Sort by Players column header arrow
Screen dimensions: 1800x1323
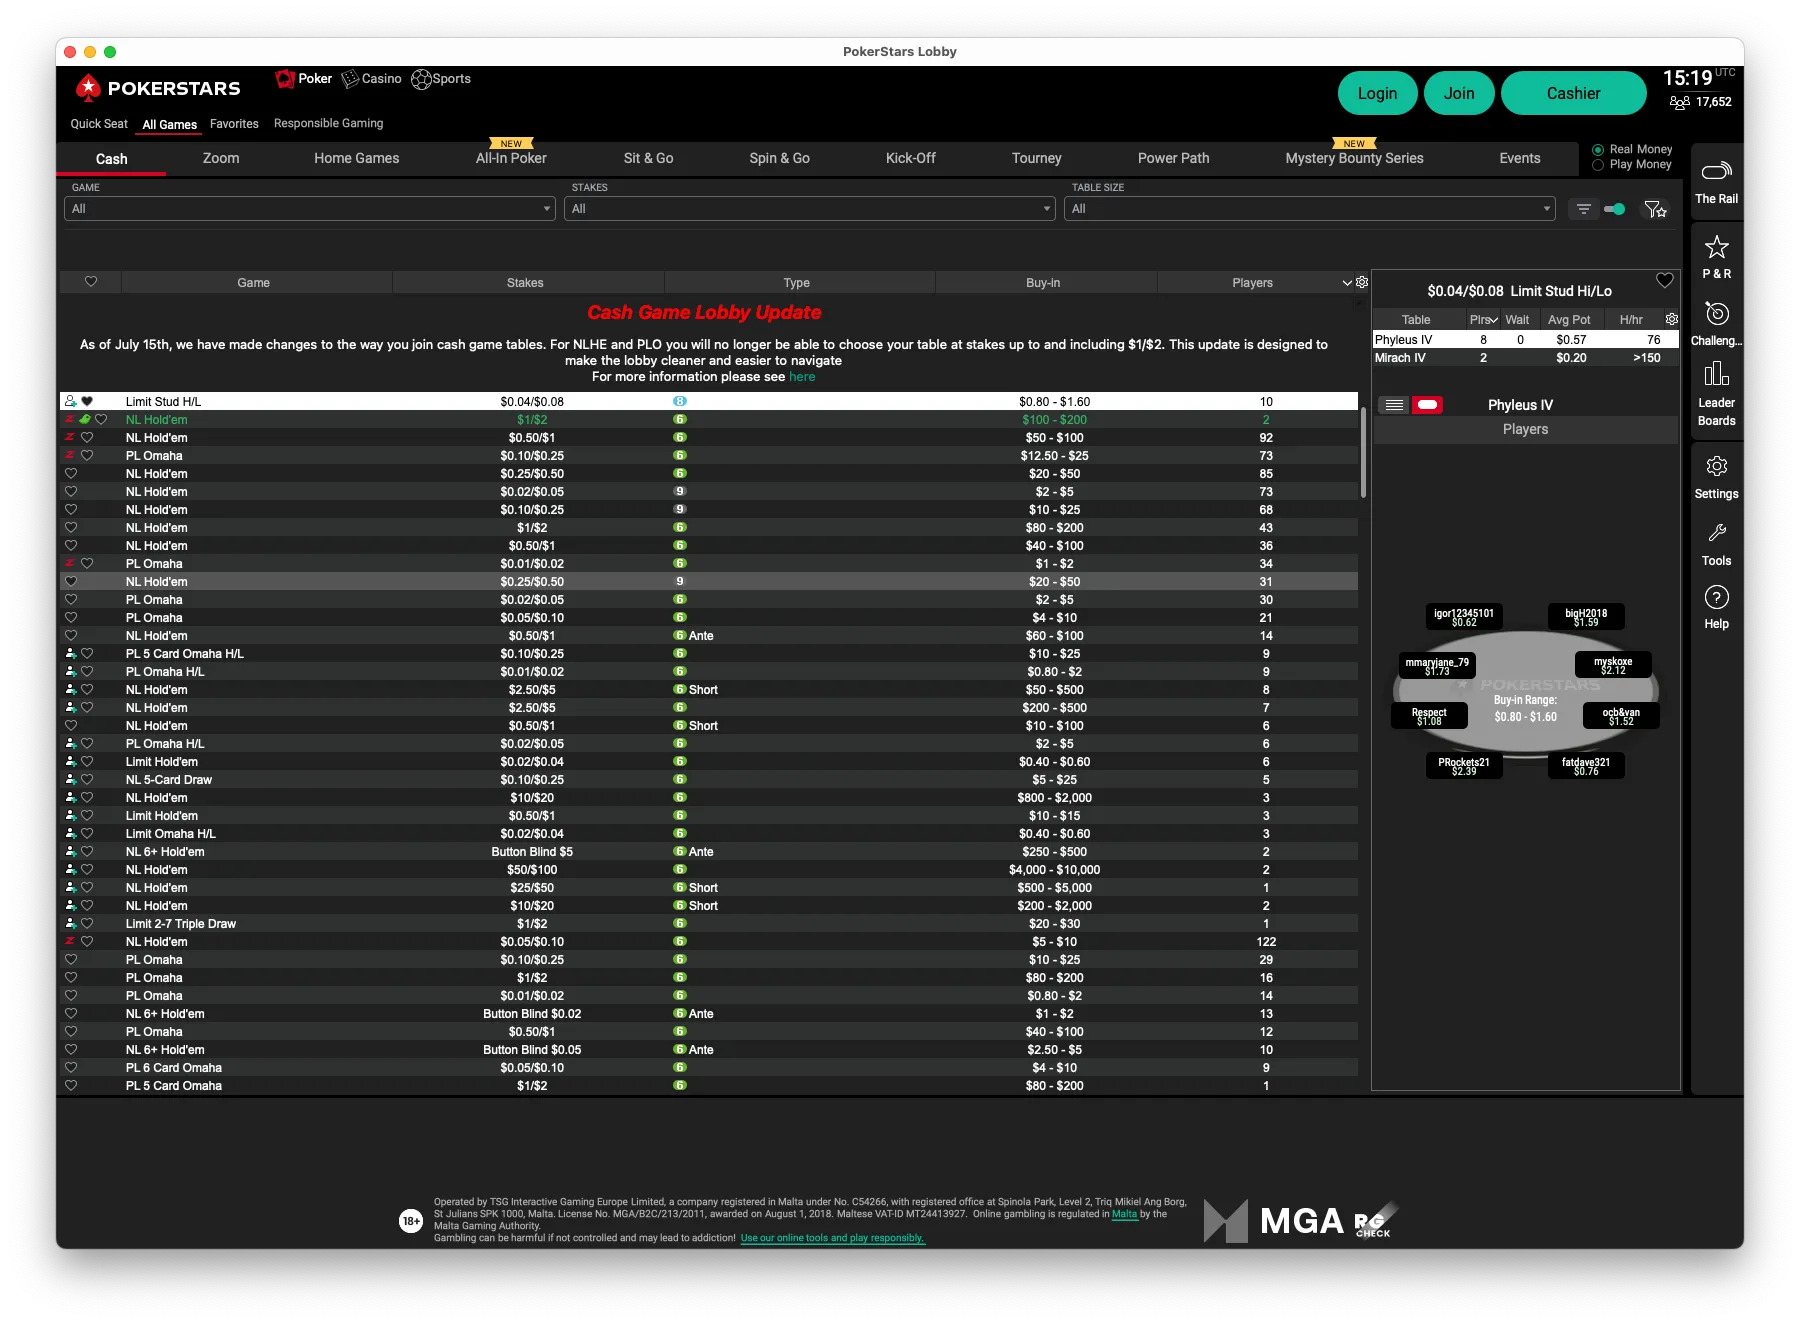pyautogui.click(x=1346, y=283)
